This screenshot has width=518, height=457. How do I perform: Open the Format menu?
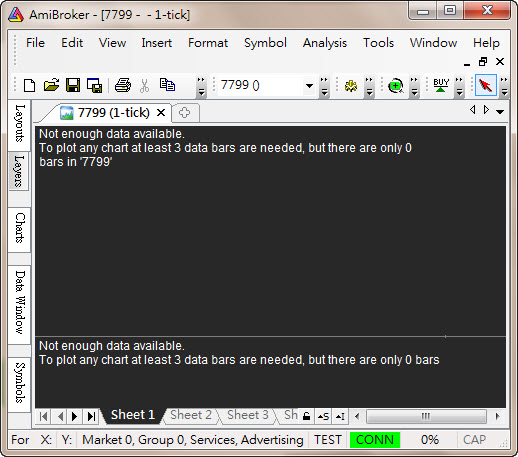[208, 43]
